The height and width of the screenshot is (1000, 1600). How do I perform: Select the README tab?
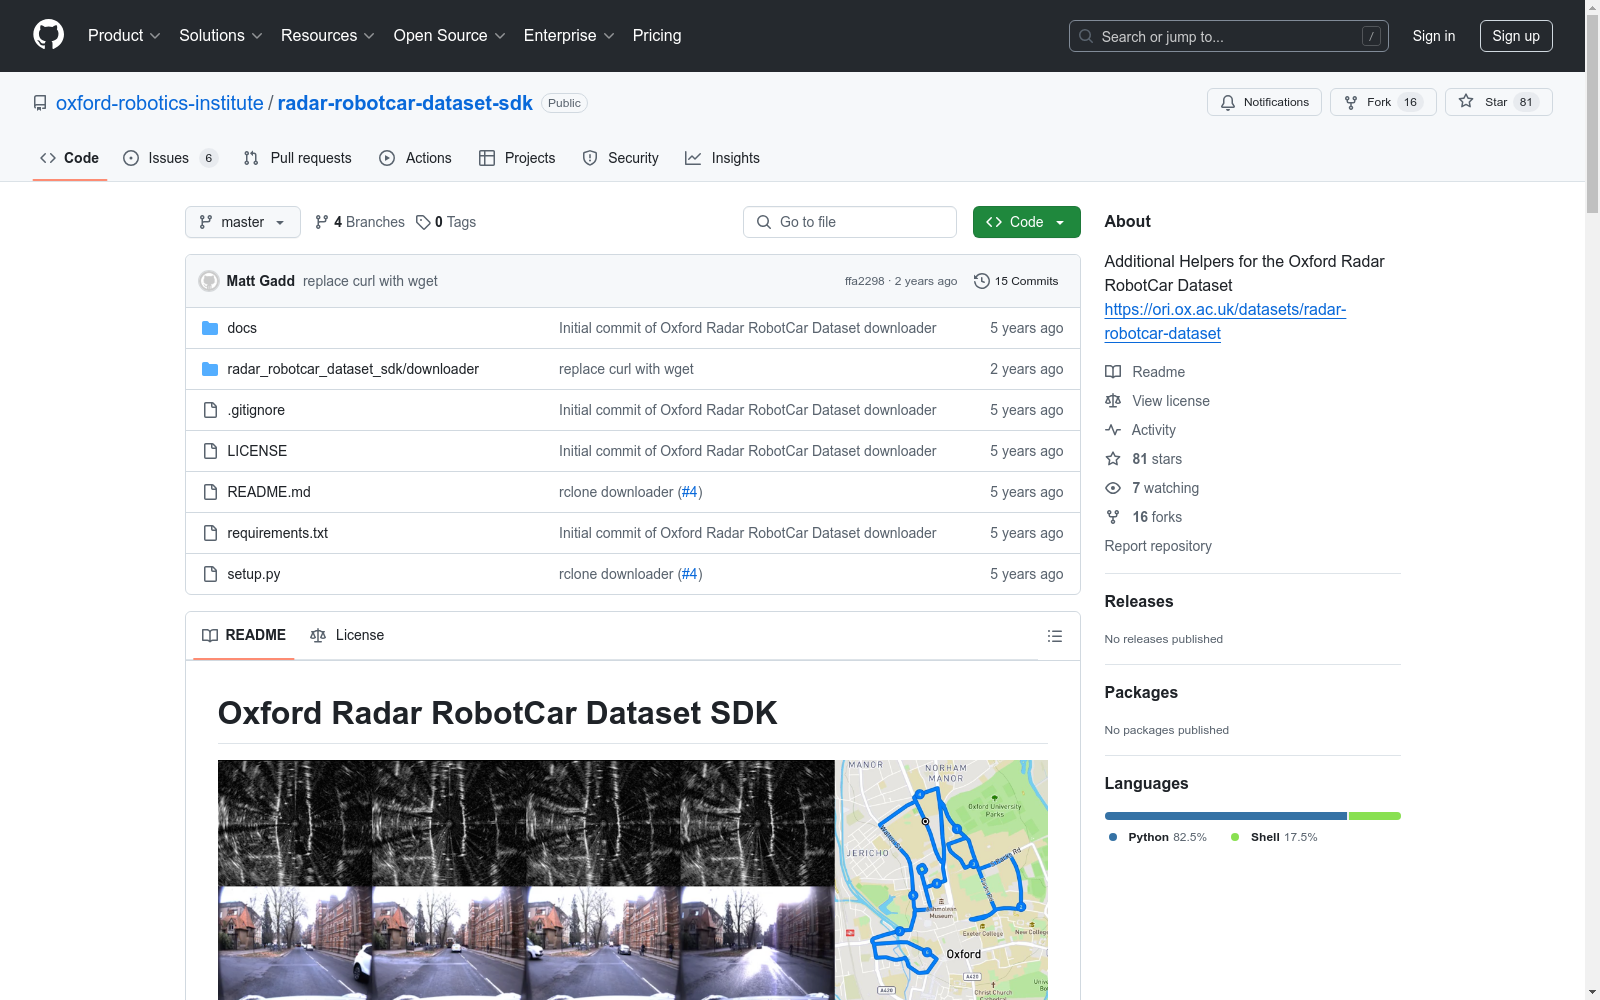tap(244, 635)
